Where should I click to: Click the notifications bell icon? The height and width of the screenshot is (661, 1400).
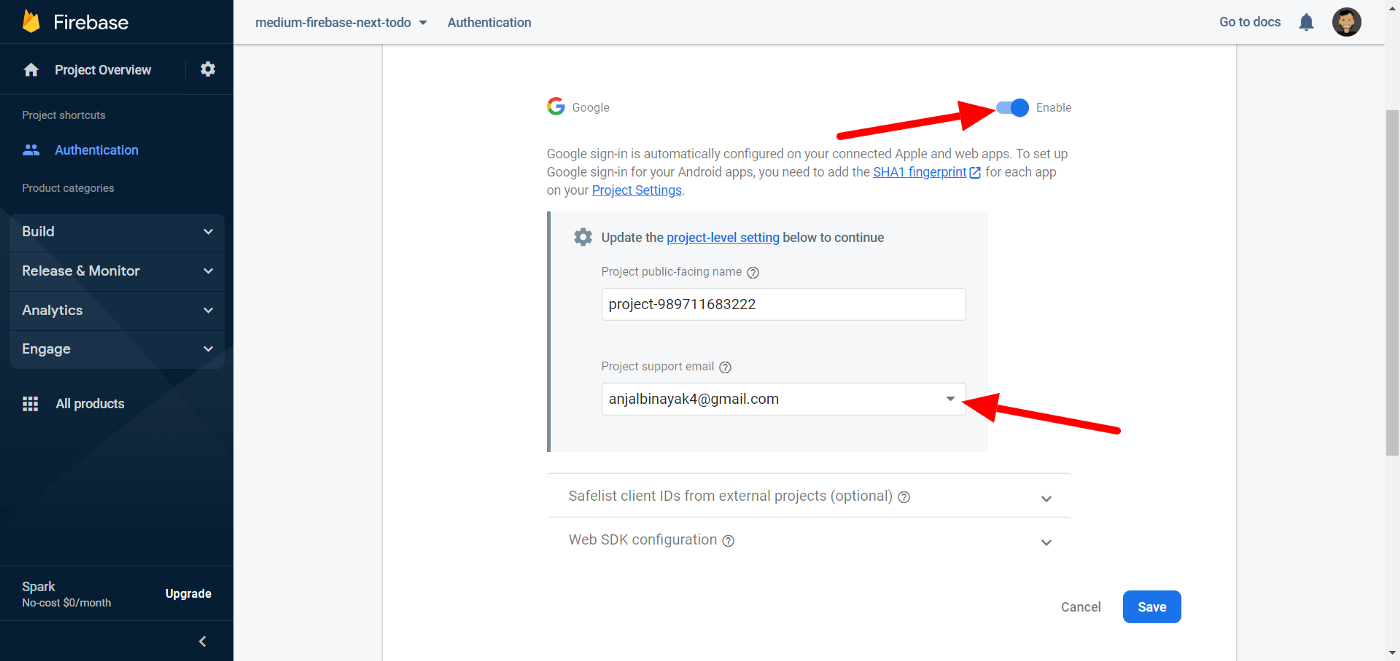[1306, 22]
